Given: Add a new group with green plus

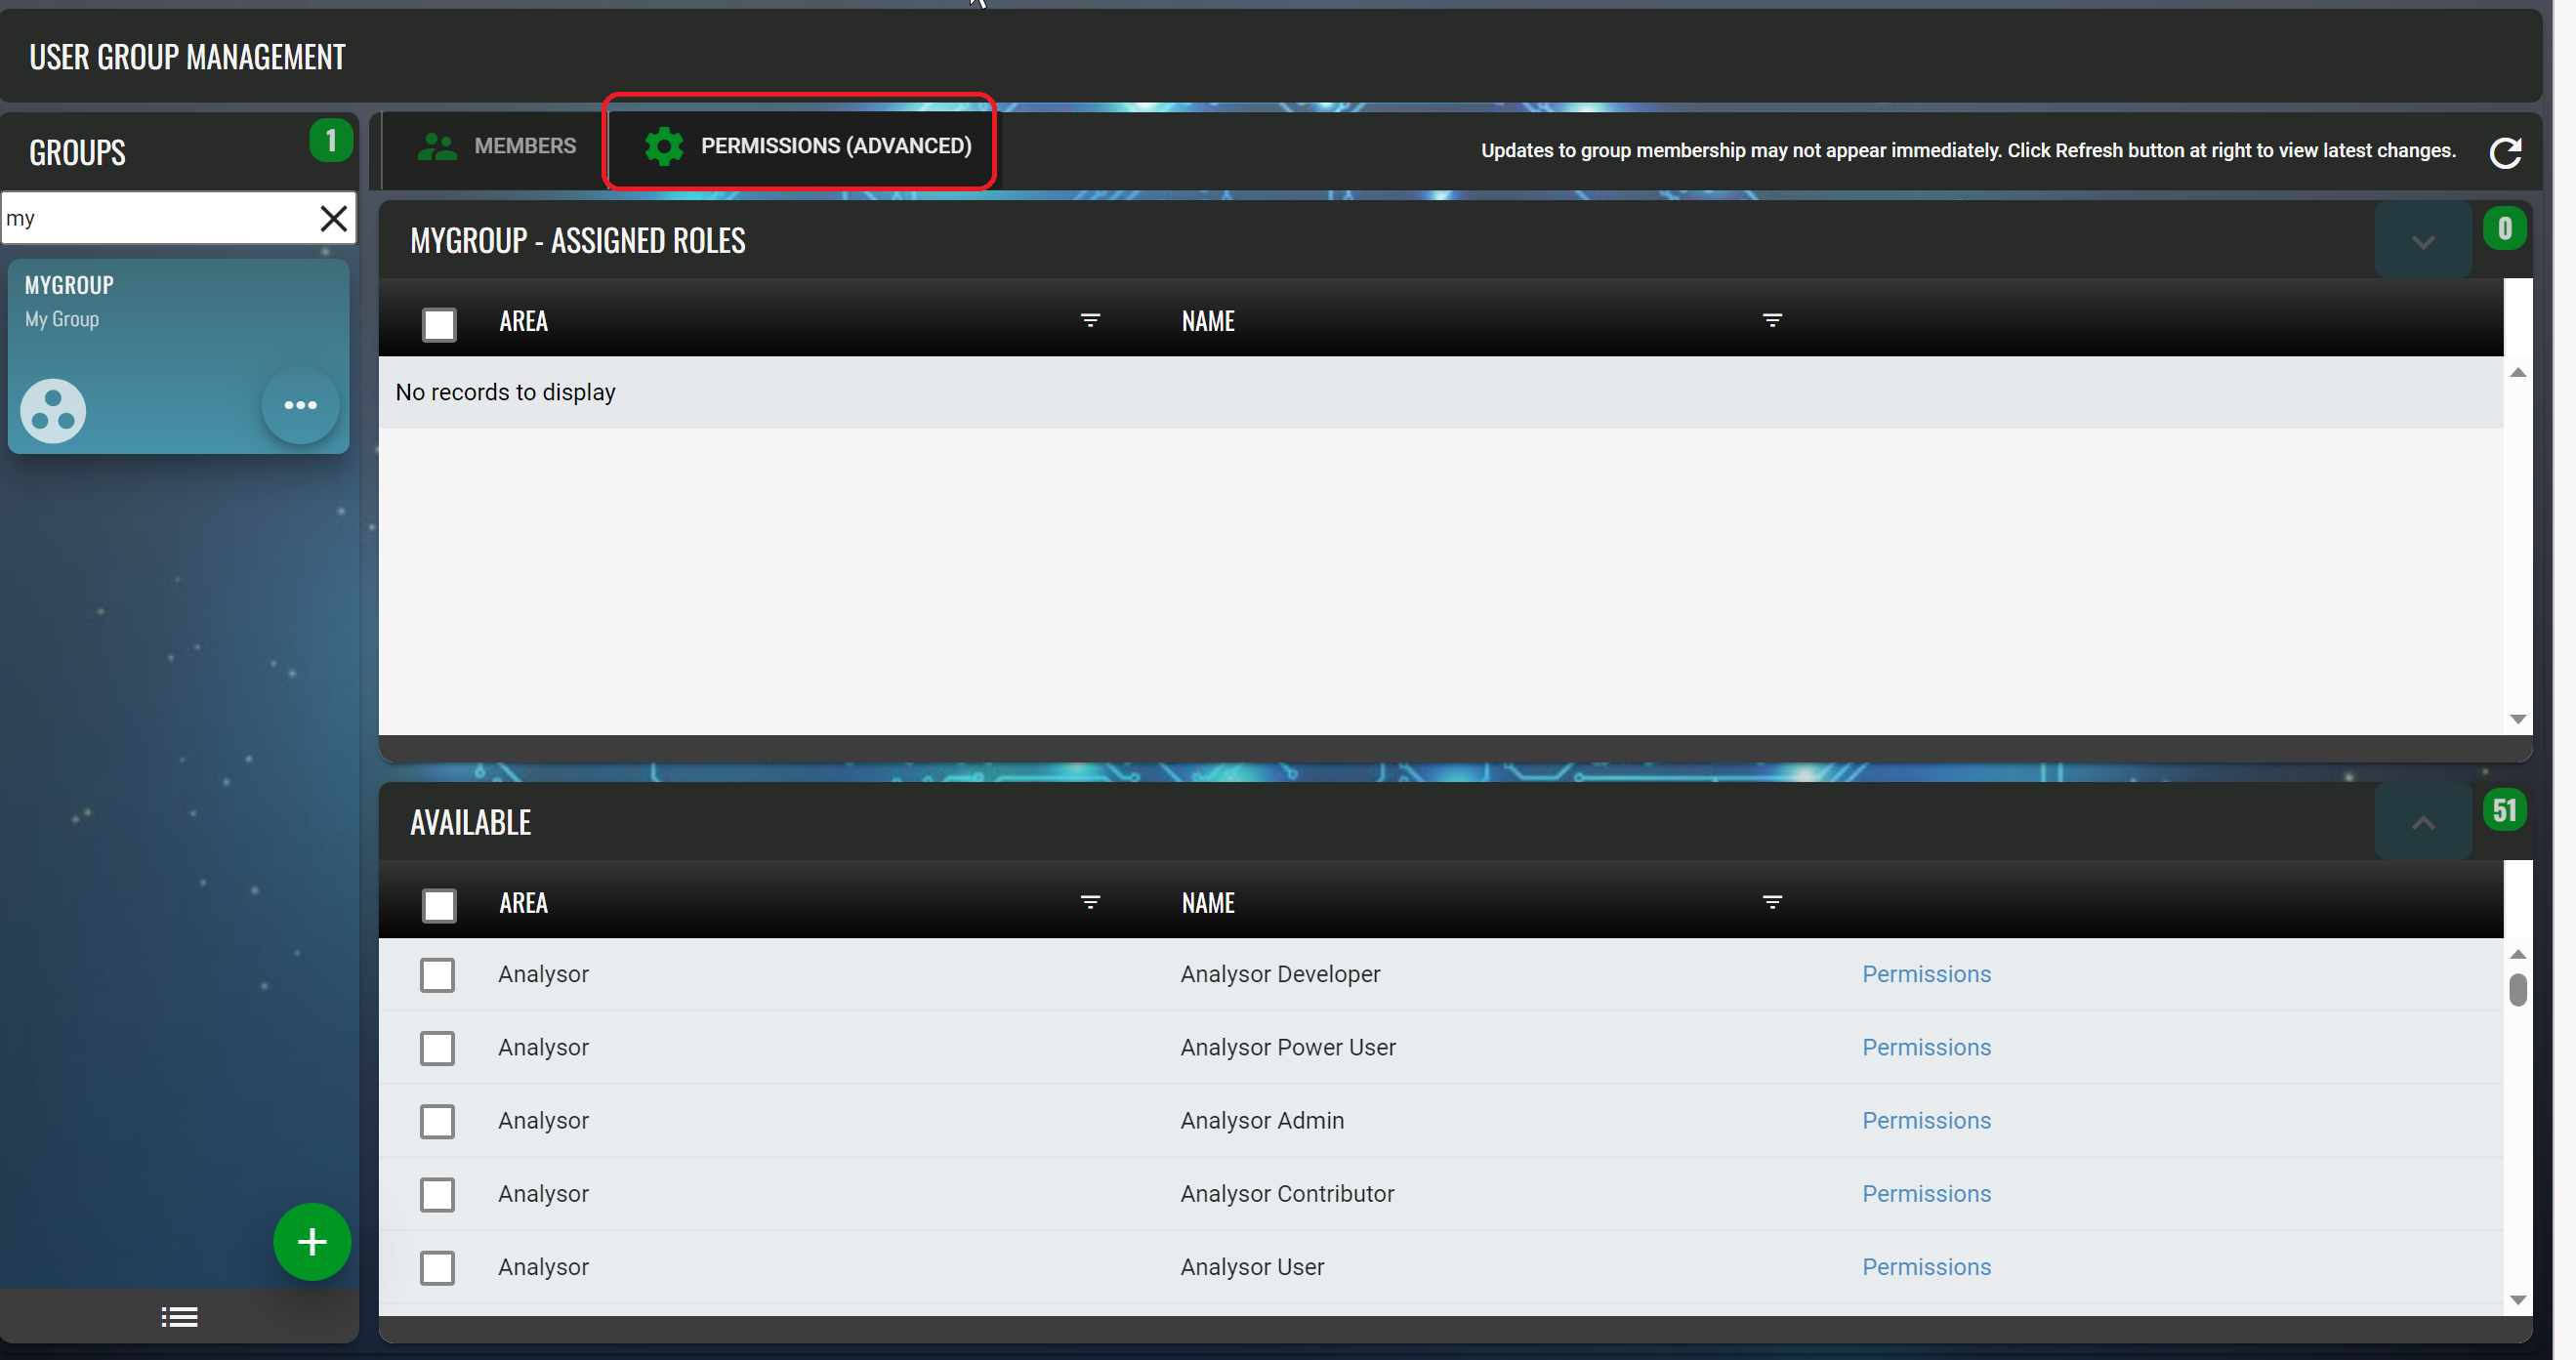Looking at the screenshot, I should click(x=312, y=1242).
